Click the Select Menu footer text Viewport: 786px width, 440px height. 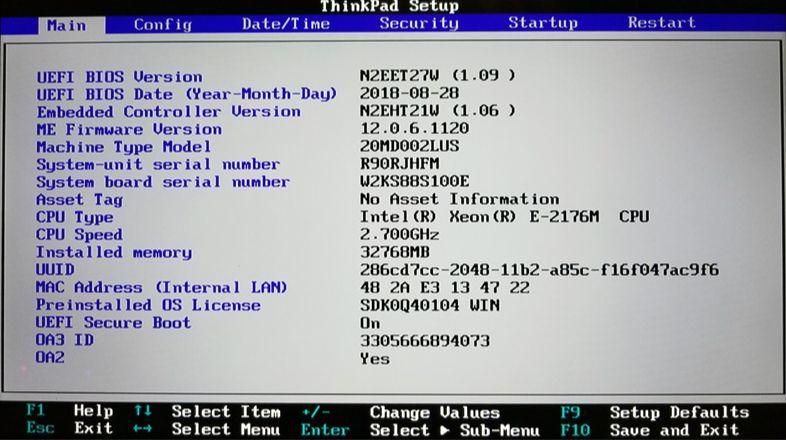[226, 429]
